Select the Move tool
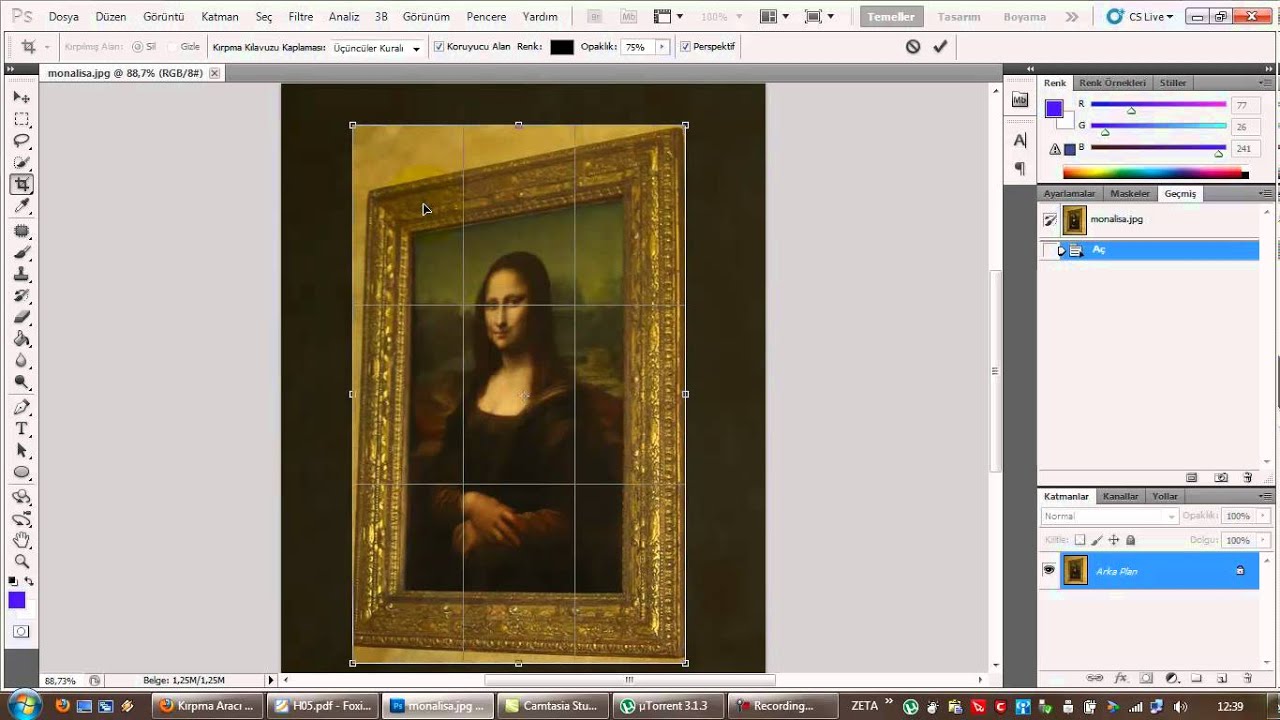1280x720 pixels. click(x=21, y=97)
